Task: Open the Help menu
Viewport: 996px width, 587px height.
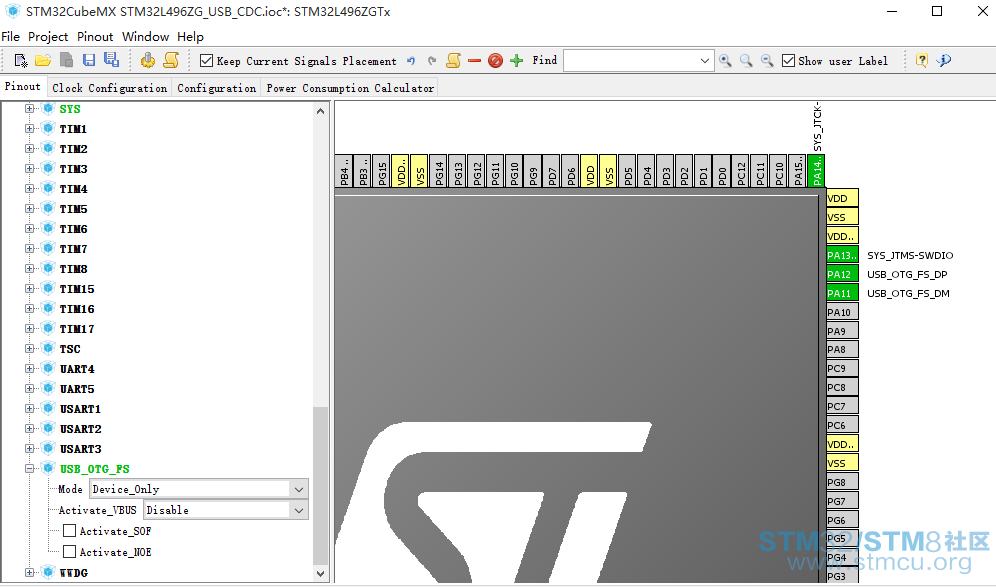Action: click(190, 37)
